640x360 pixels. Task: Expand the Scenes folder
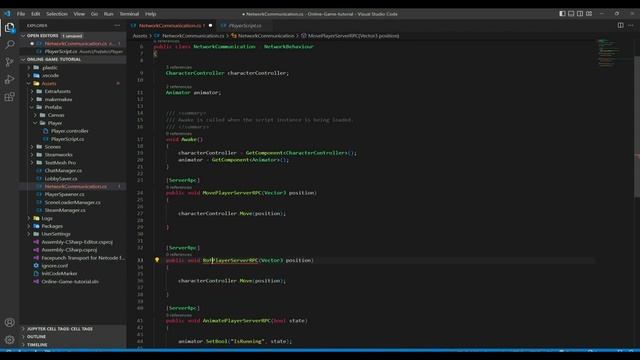pos(53,147)
